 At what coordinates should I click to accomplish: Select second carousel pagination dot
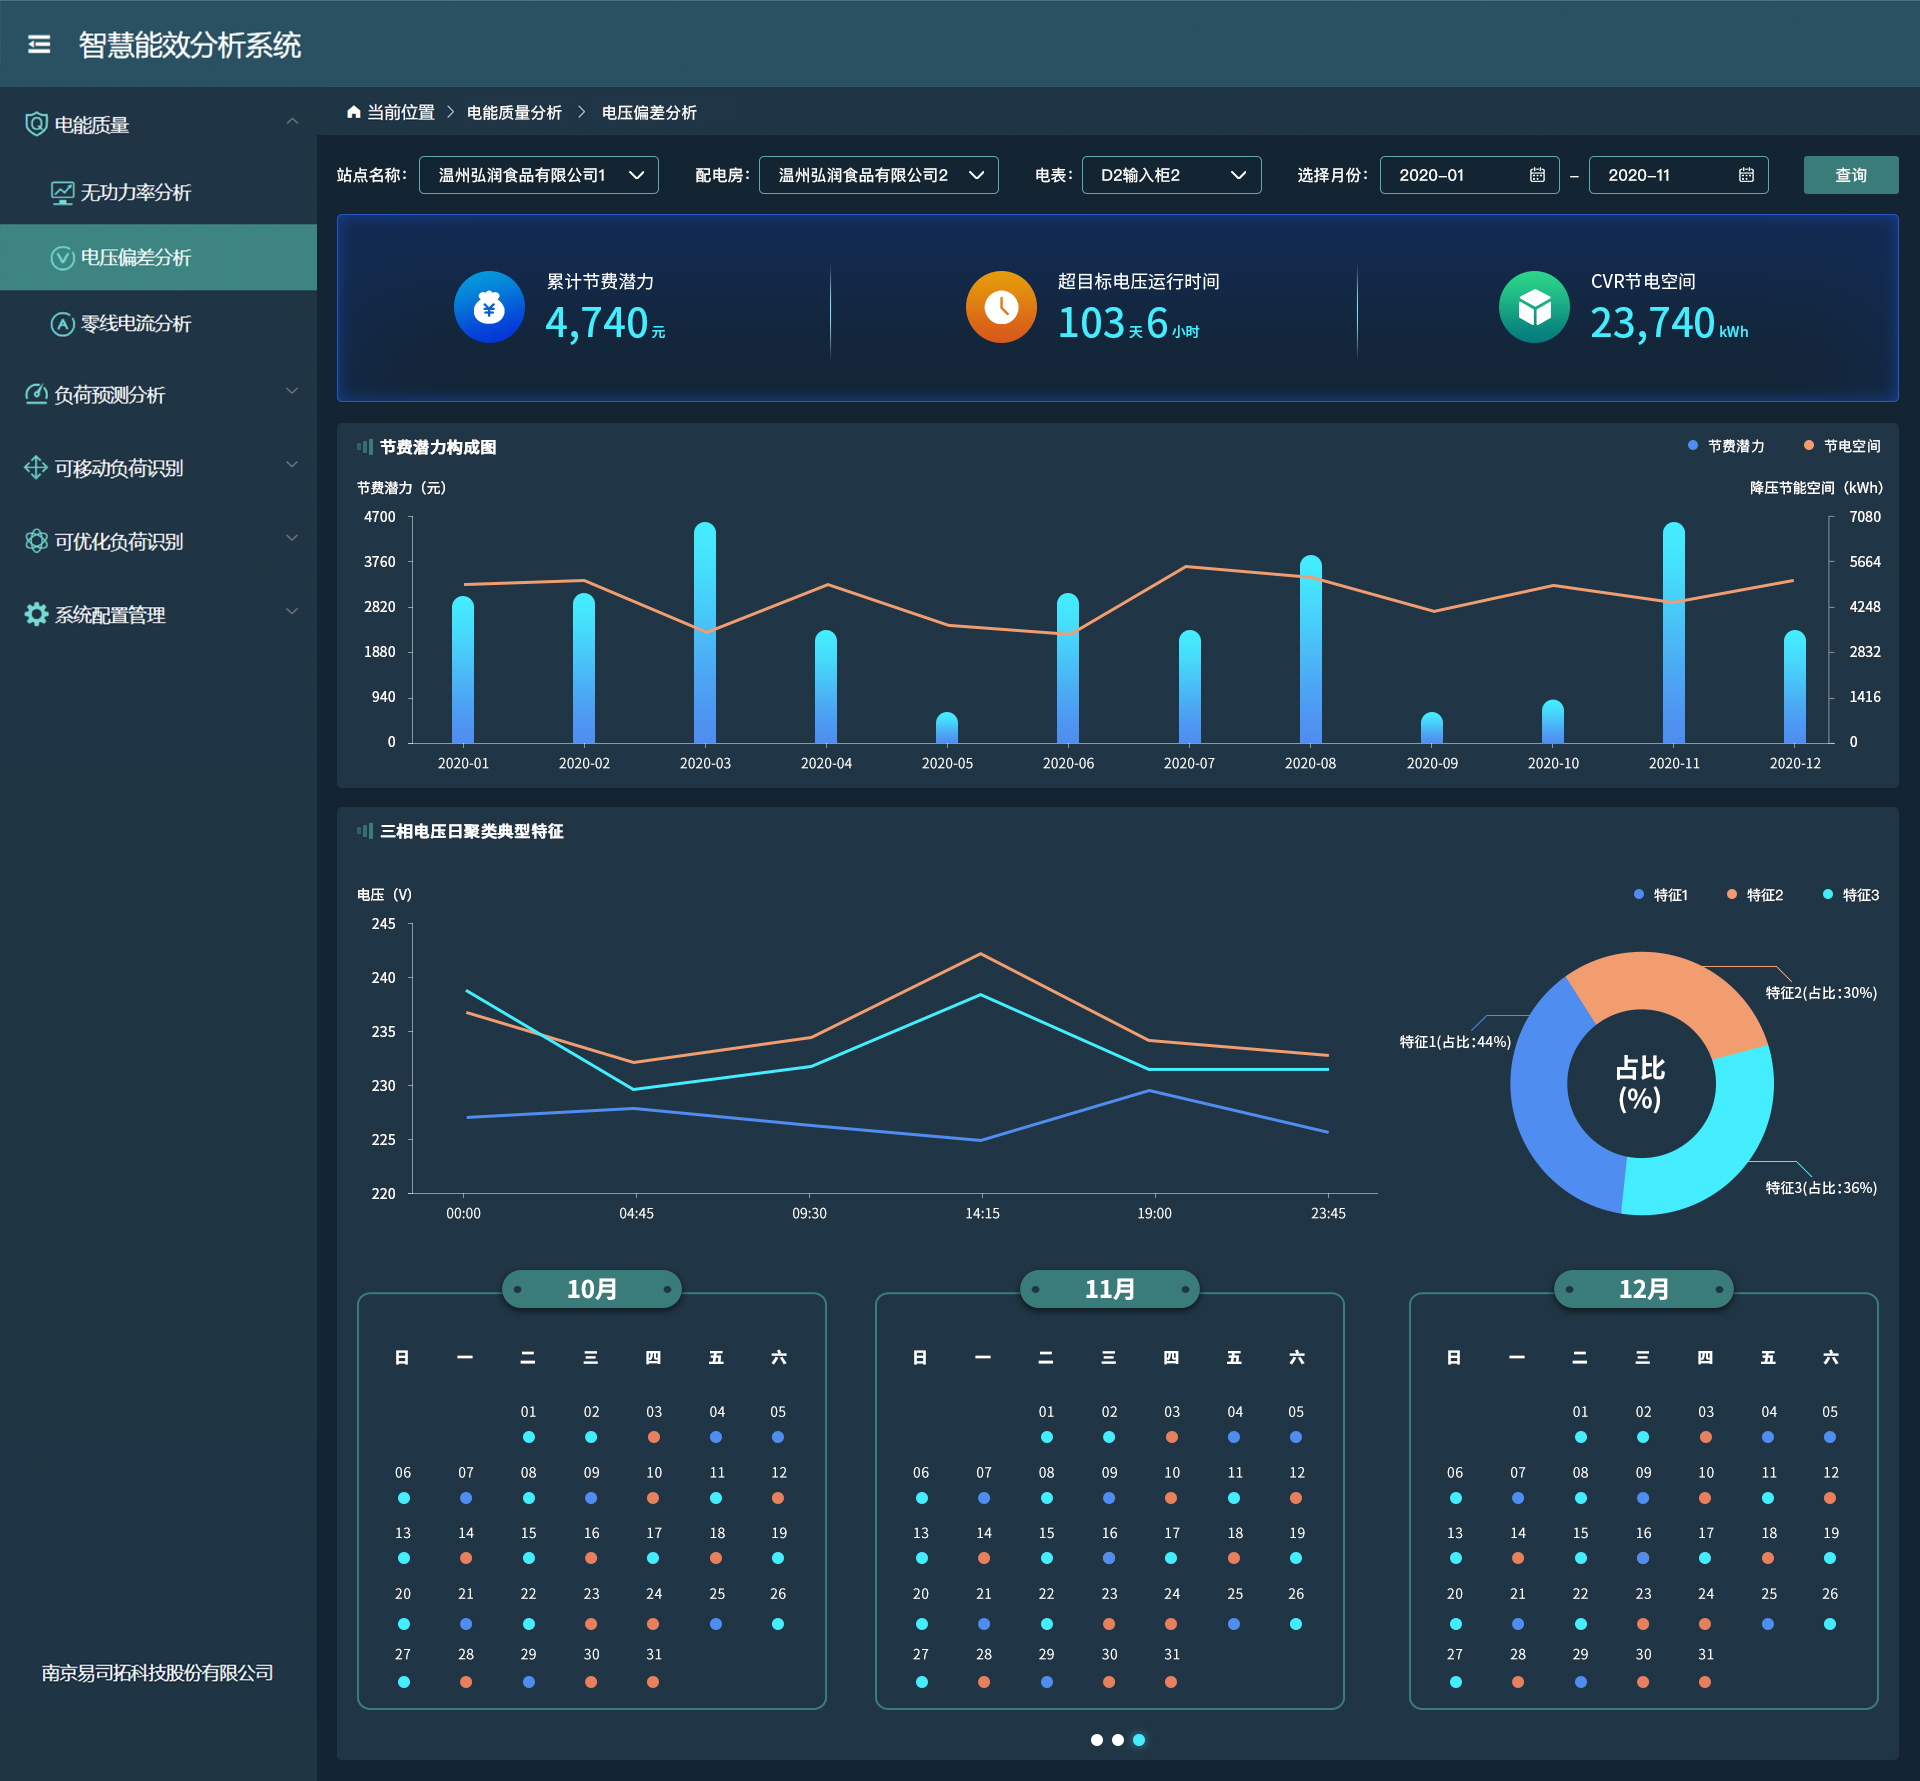(1118, 1740)
